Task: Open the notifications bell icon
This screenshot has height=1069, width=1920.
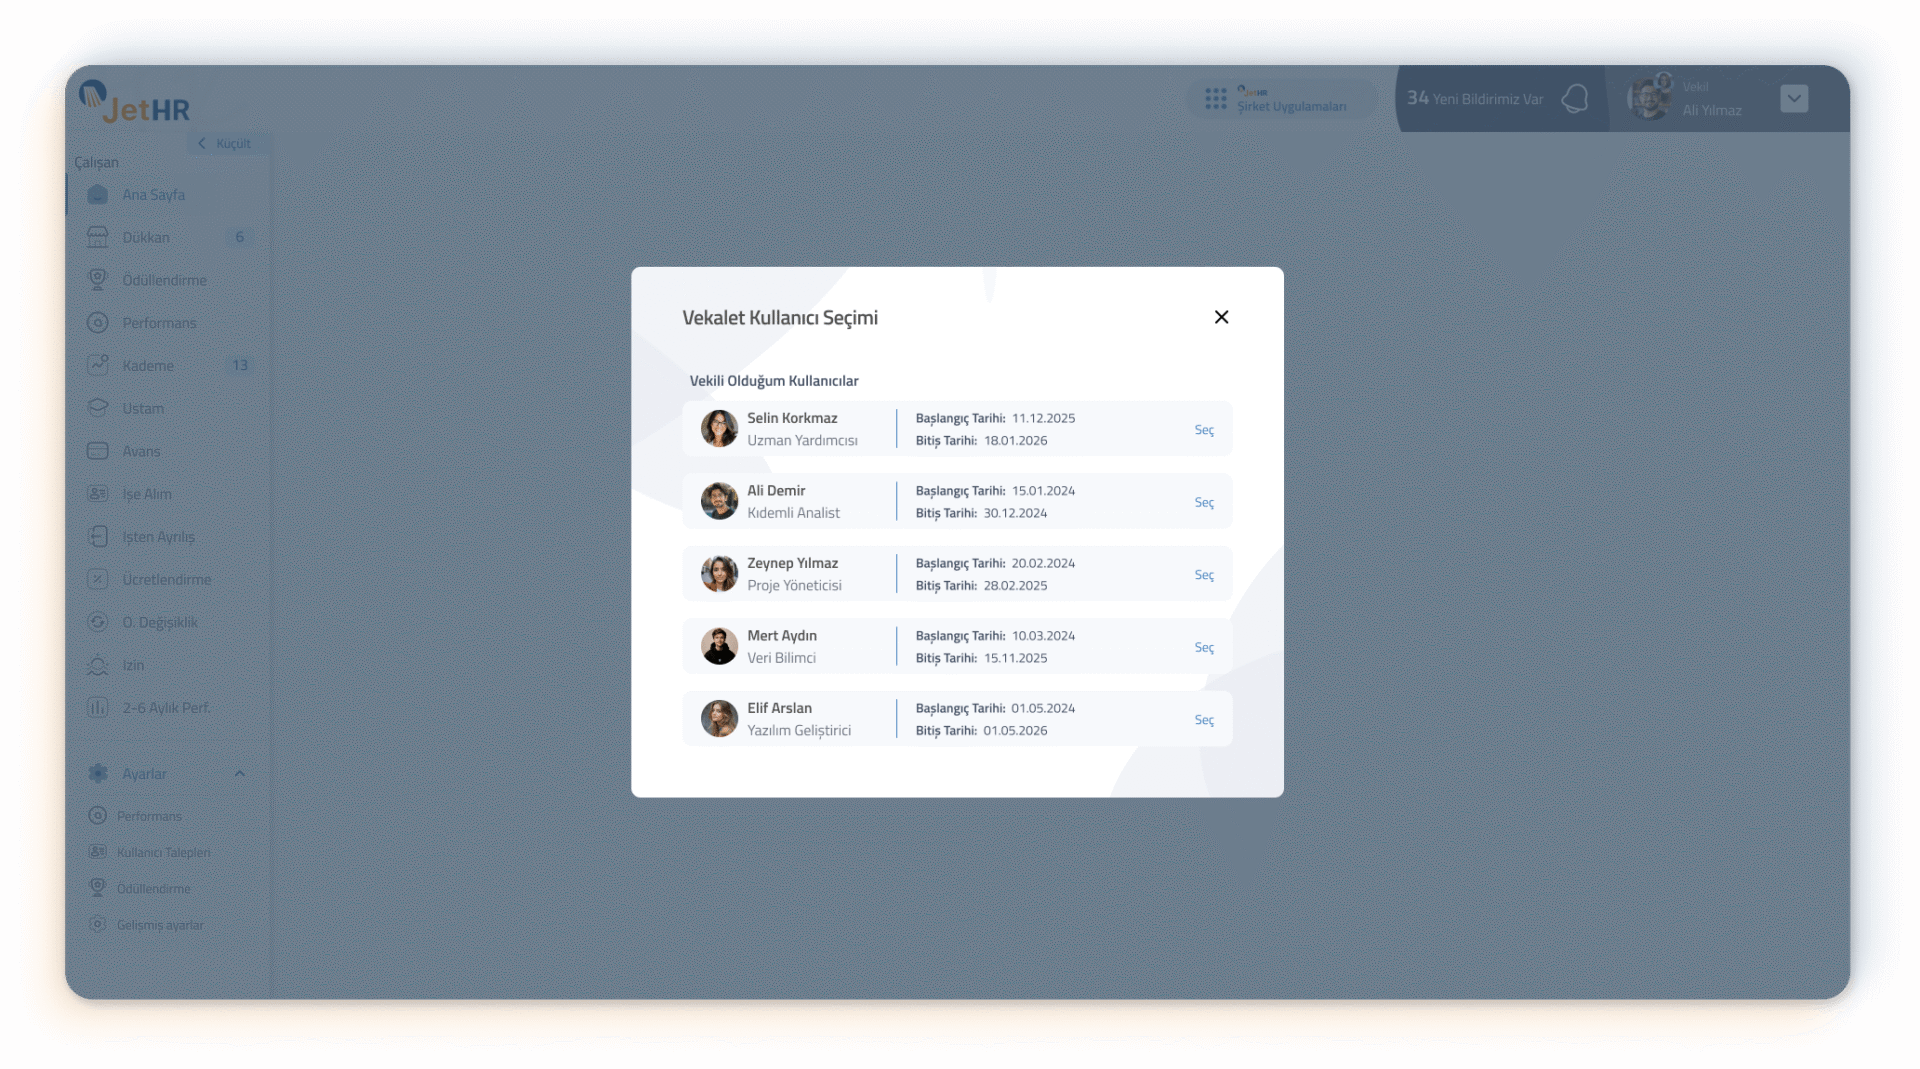Action: pyautogui.click(x=1575, y=99)
